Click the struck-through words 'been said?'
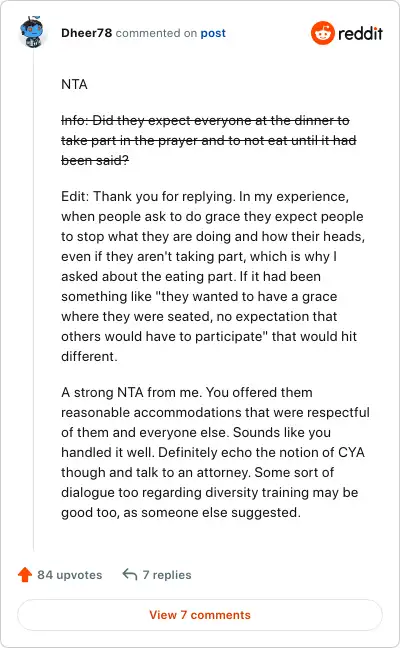 pyautogui.click(x=95, y=160)
